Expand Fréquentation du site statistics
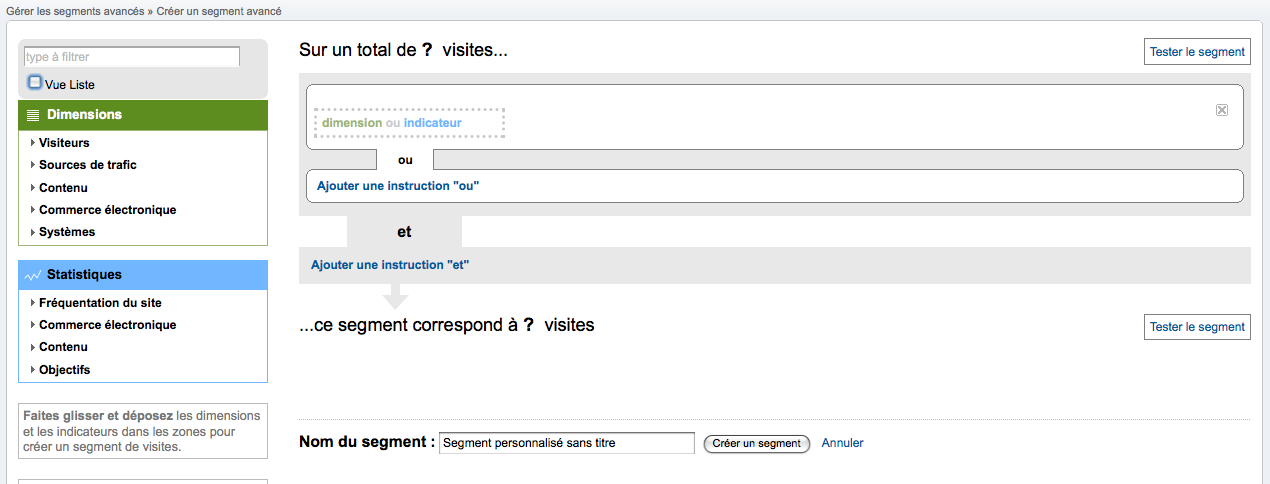This screenshot has width=1270, height=484. (100, 303)
